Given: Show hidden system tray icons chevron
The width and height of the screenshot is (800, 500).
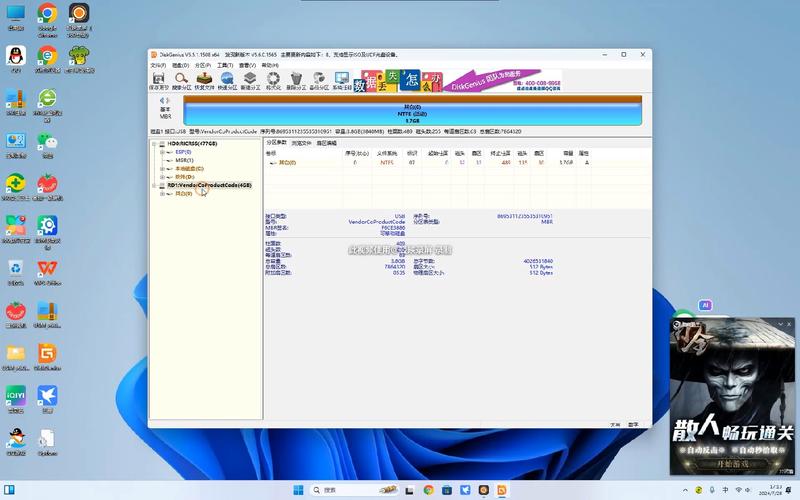Looking at the screenshot, I should [685, 490].
